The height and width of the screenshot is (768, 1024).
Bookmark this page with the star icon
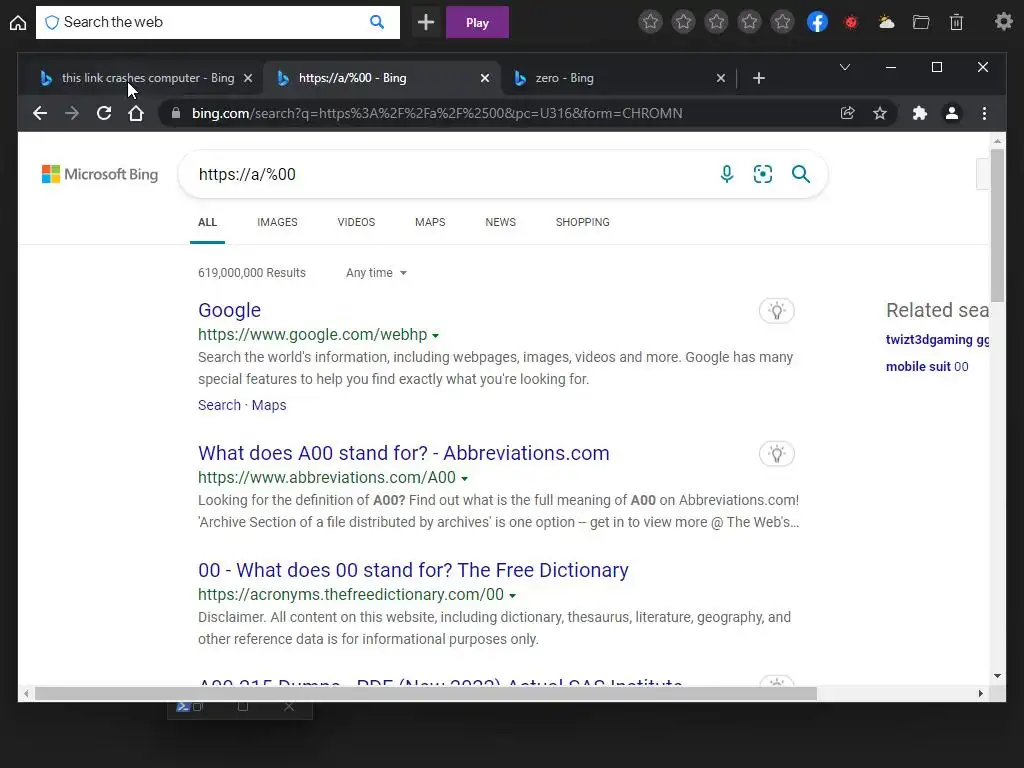(x=880, y=113)
